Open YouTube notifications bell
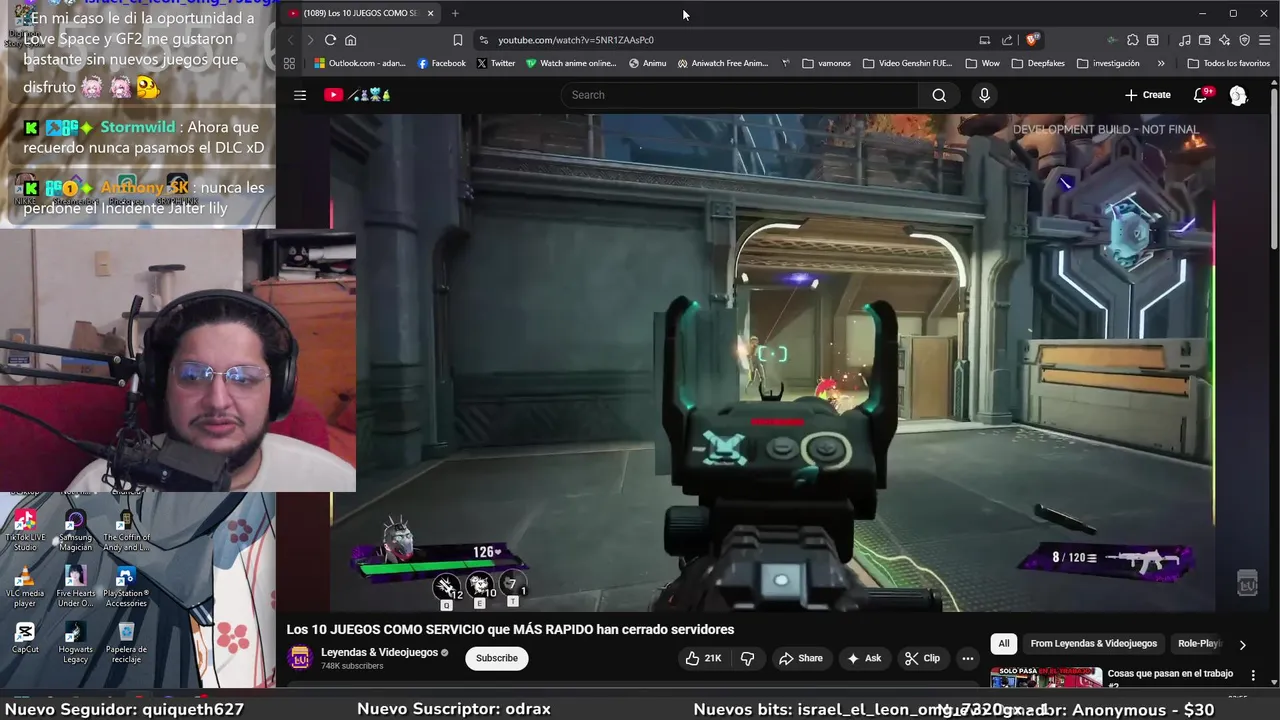Image resolution: width=1280 pixels, height=720 pixels. [1201, 95]
